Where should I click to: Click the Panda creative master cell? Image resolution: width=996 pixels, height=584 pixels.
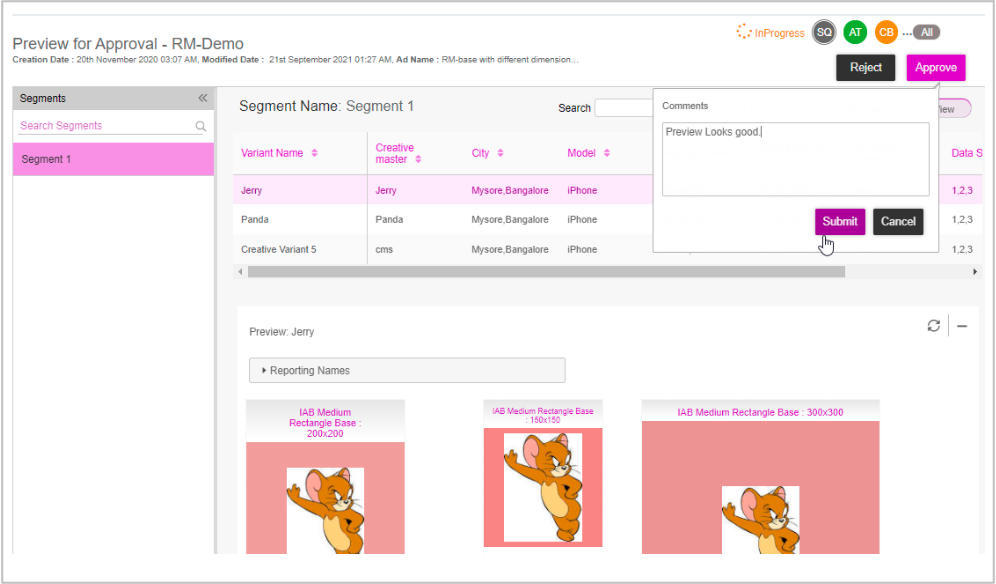(389, 219)
